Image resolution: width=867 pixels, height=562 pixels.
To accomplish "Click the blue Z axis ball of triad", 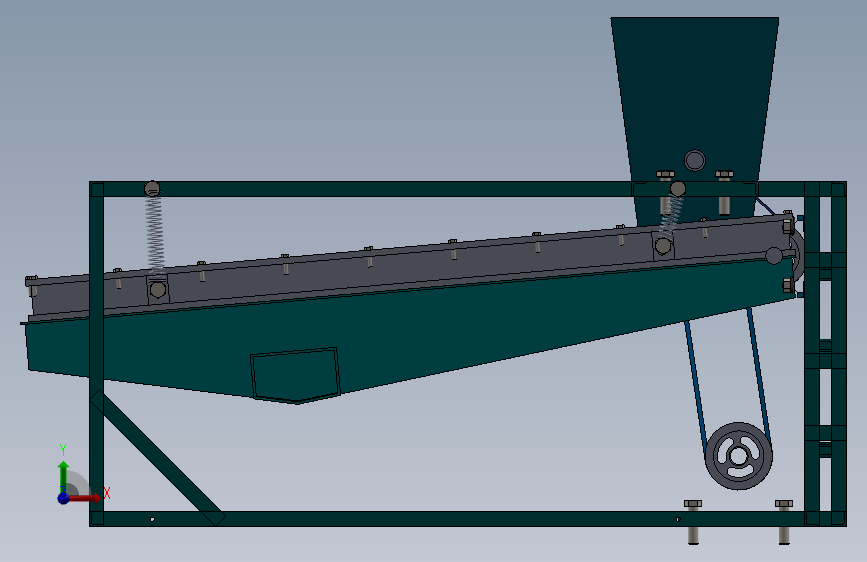I will 64,498.
